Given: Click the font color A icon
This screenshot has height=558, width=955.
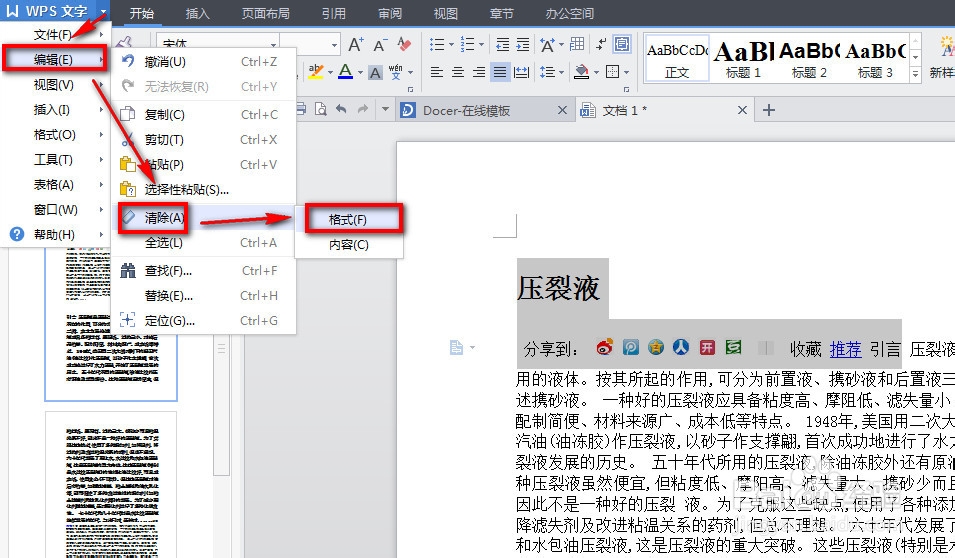Looking at the screenshot, I should [x=345, y=72].
